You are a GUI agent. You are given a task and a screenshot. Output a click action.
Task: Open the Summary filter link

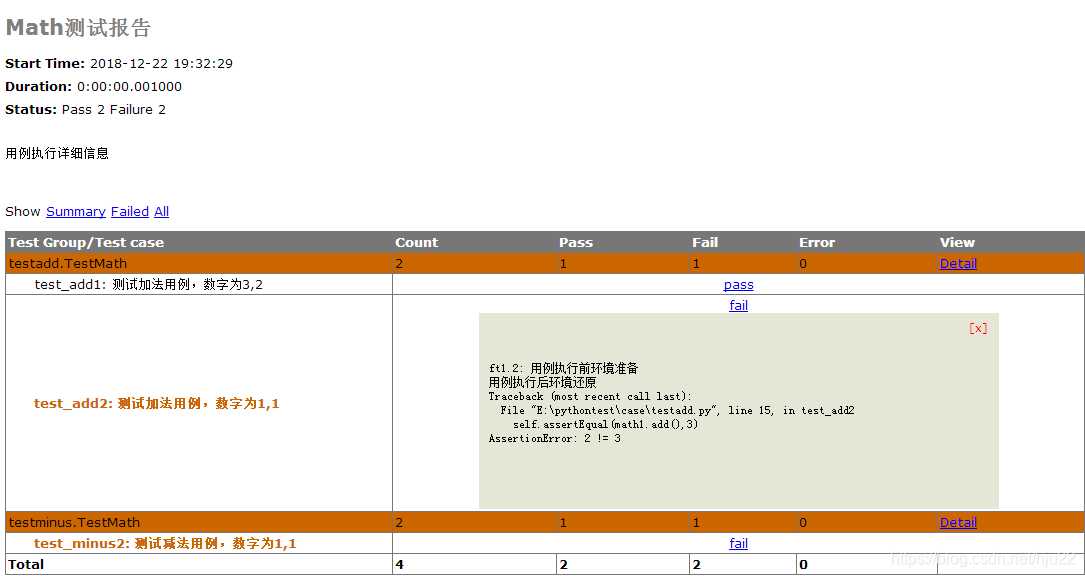(75, 212)
